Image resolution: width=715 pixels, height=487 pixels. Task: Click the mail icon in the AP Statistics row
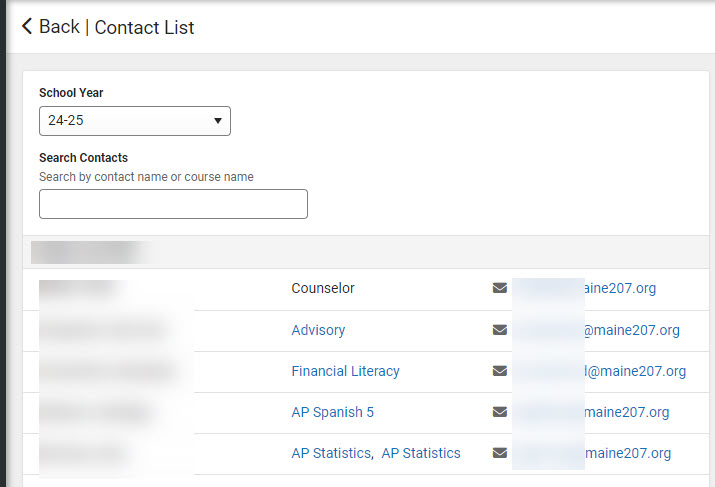(500, 453)
